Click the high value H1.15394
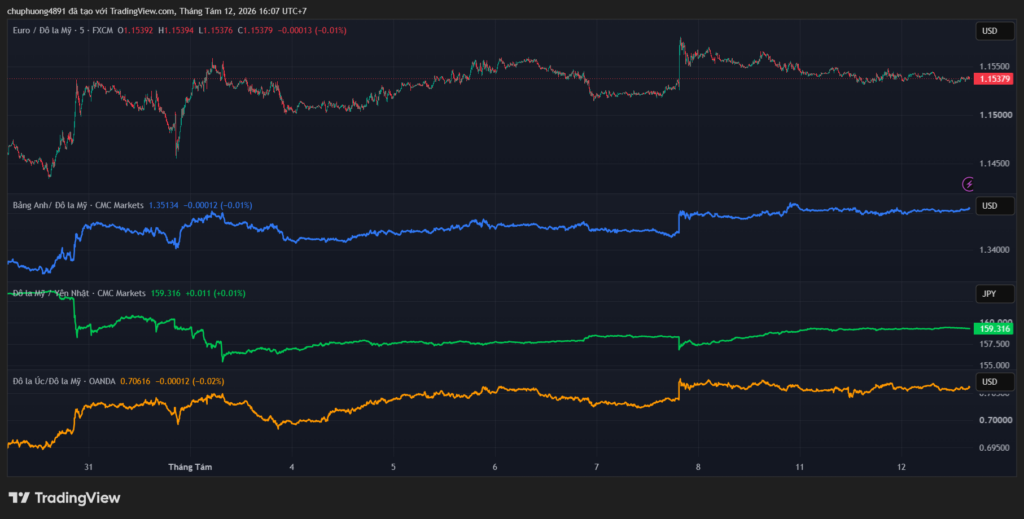Screen dimensions: 1024x519 coord(176,31)
